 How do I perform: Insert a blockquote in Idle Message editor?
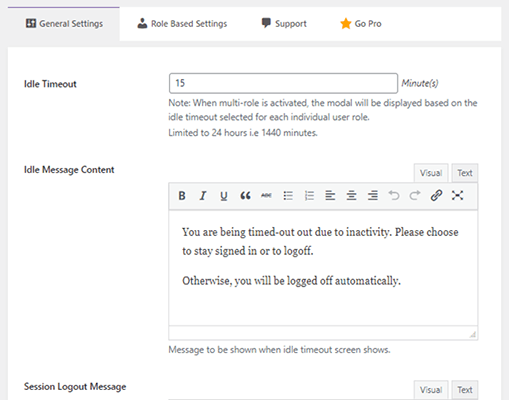[245, 196]
